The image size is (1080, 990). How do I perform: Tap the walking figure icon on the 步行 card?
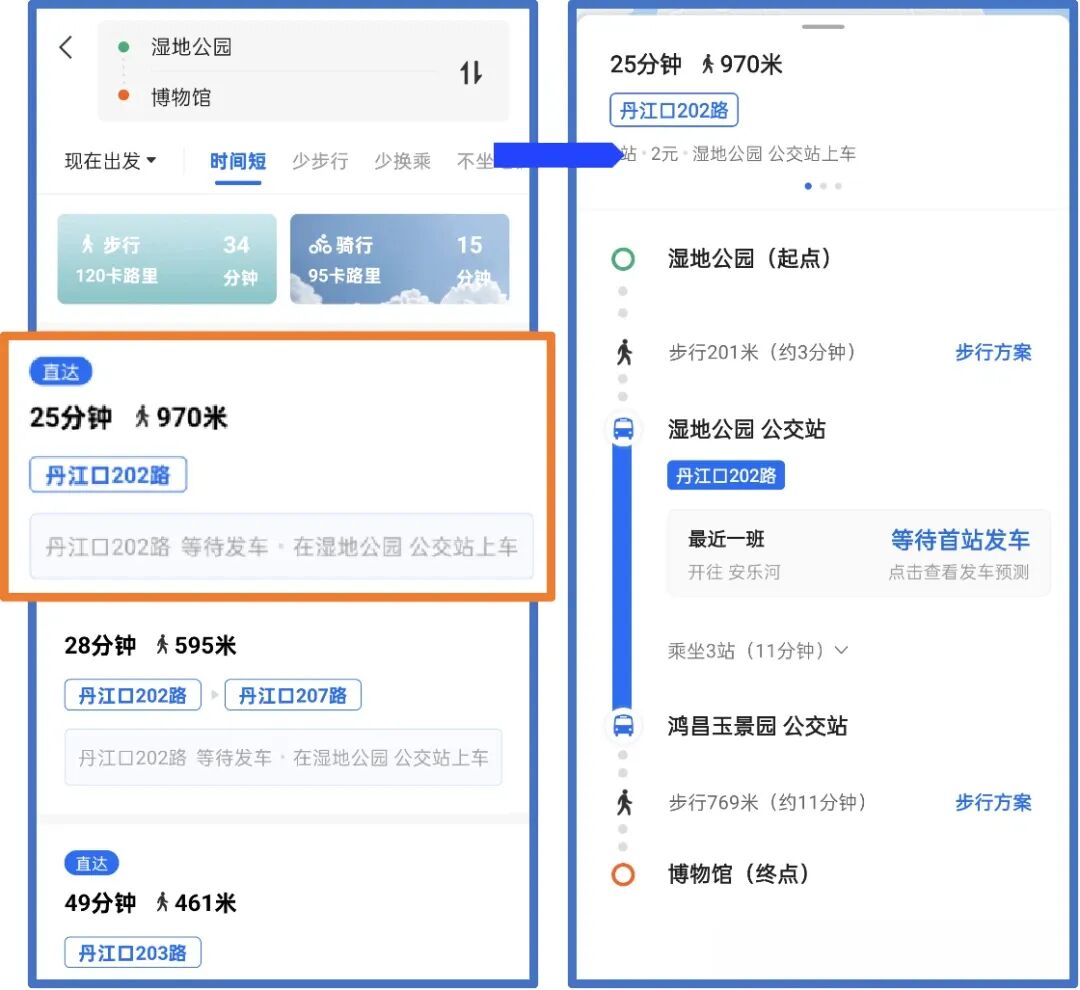coord(88,244)
